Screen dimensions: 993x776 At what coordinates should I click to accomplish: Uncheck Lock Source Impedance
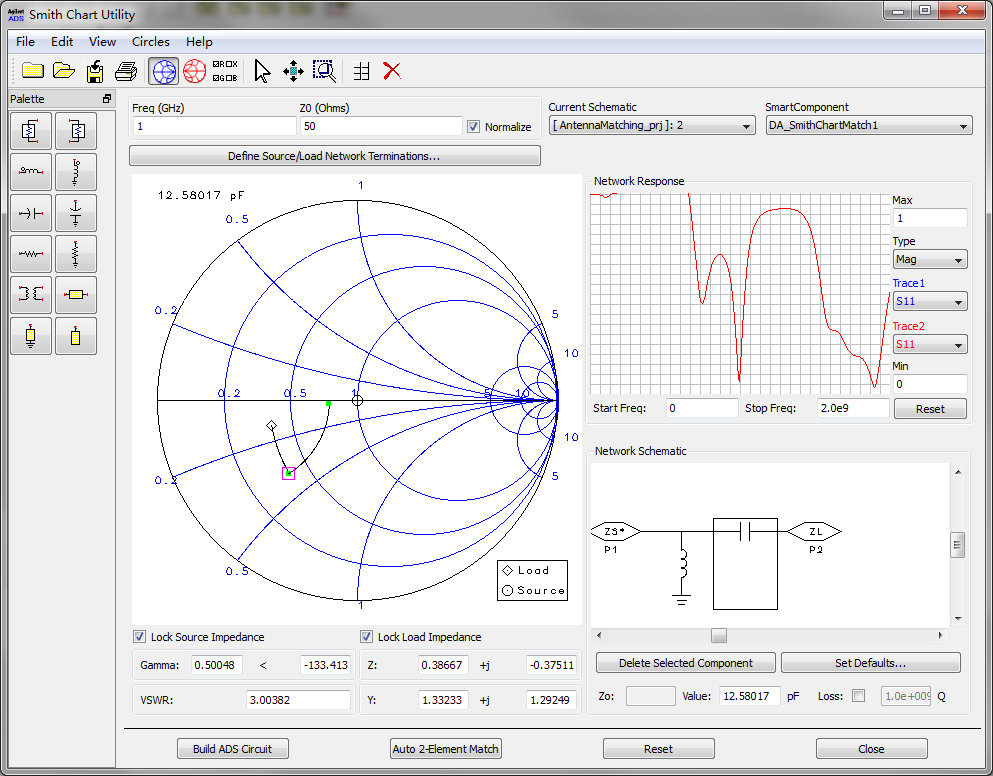[x=139, y=637]
